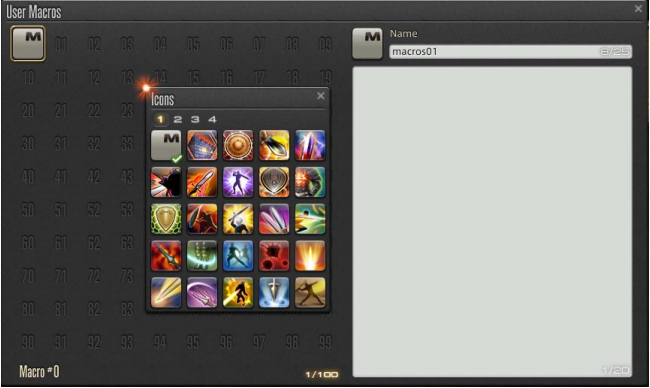Image resolution: width=650 pixels, height=388 pixels.
Task: Select the sepia javelin thrower icon
Action: pyautogui.click(x=310, y=293)
